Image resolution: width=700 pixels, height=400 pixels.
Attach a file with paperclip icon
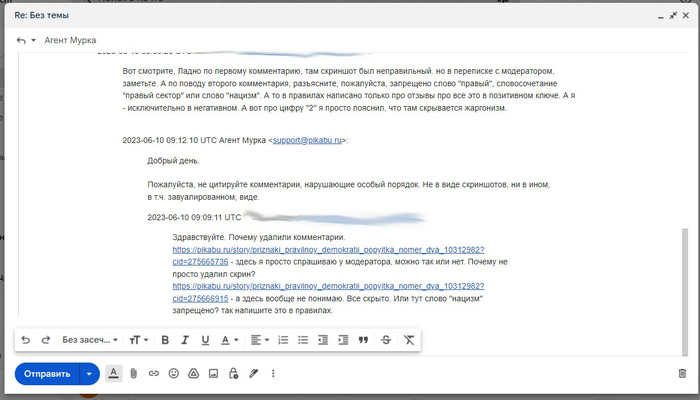pyautogui.click(x=133, y=373)
